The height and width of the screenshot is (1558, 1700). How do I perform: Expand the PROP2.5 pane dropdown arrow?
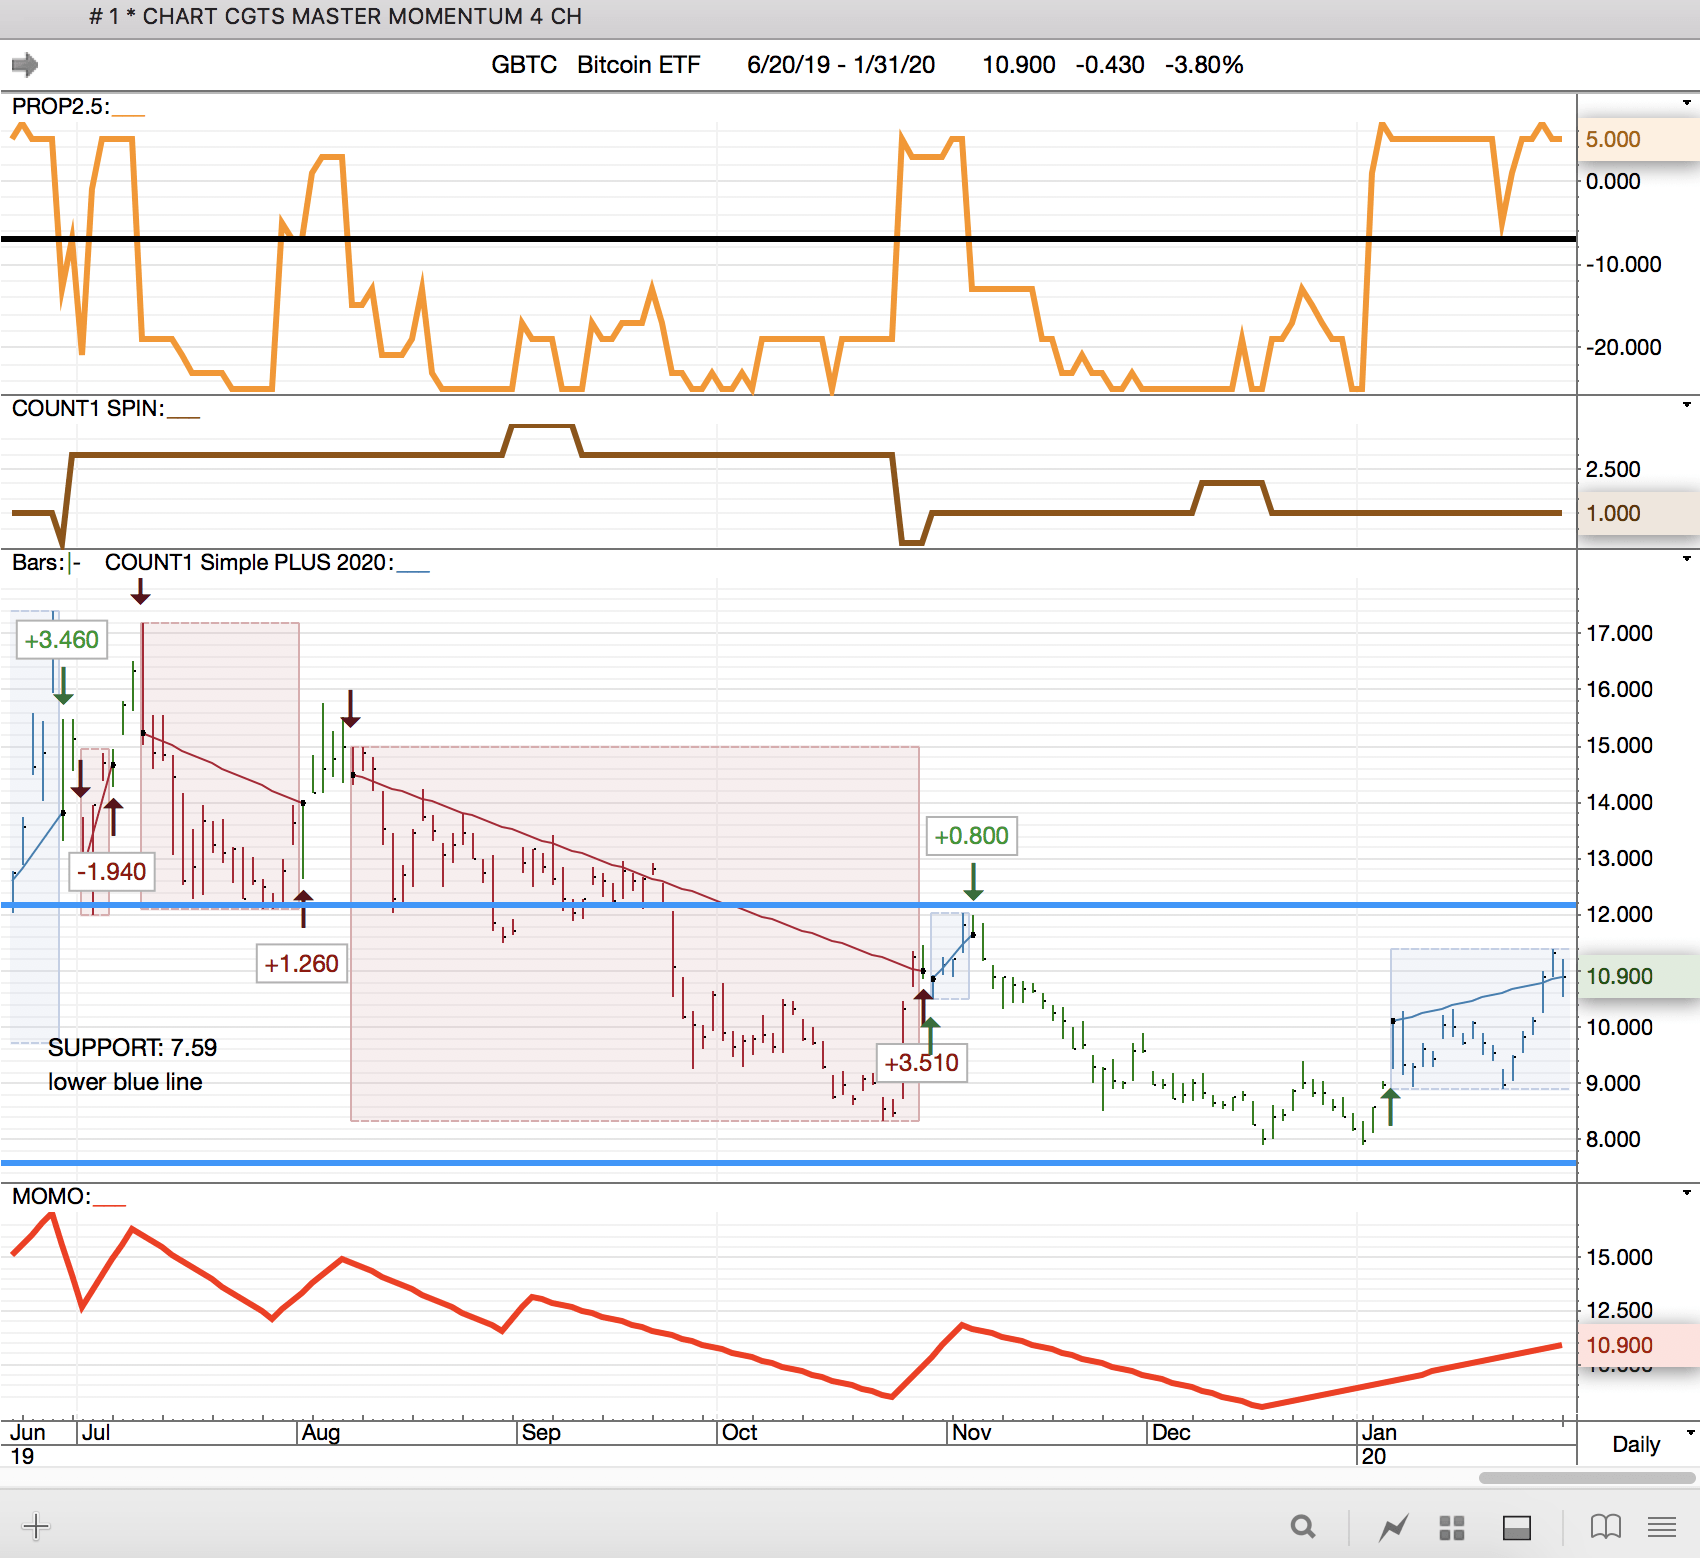(1686, 103)
